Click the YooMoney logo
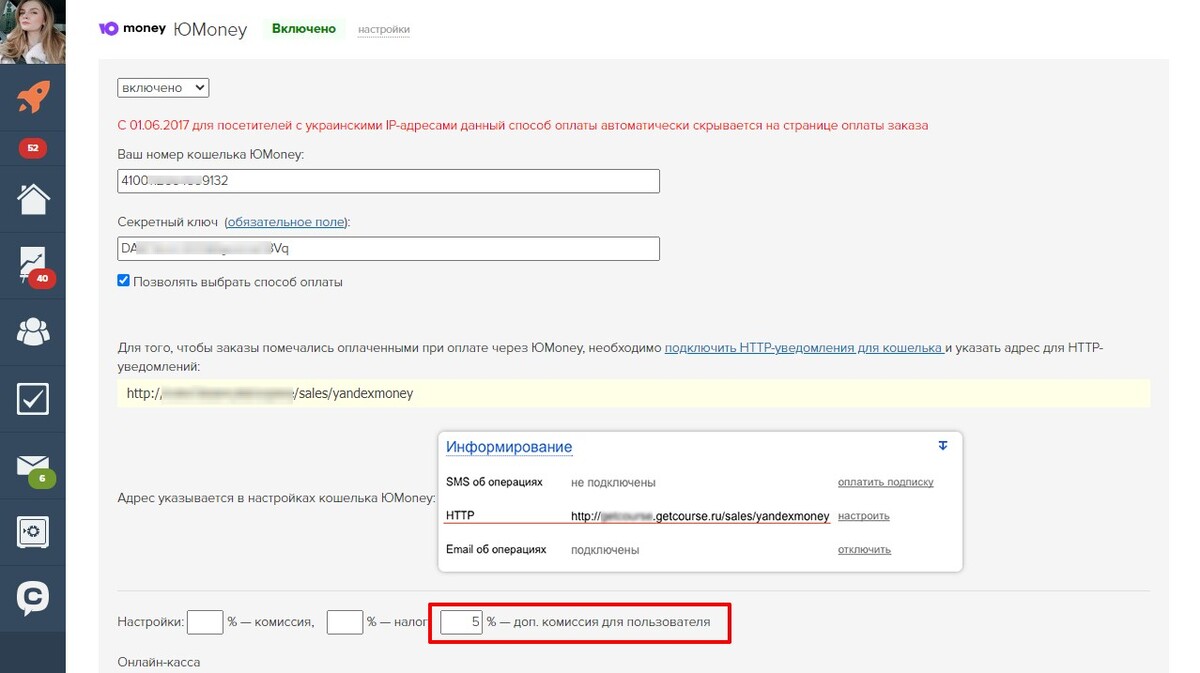Image resolution: width=1200 pixels, height=673 pixels. tap(132, 29)
